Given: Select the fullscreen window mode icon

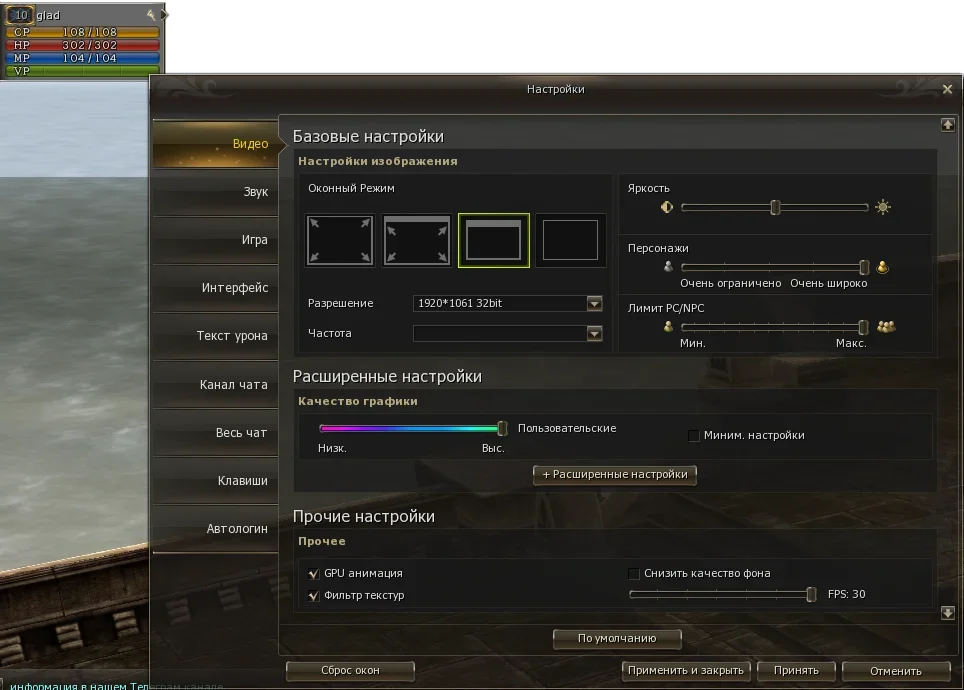Looking at the screenshot, I should 340,240.
